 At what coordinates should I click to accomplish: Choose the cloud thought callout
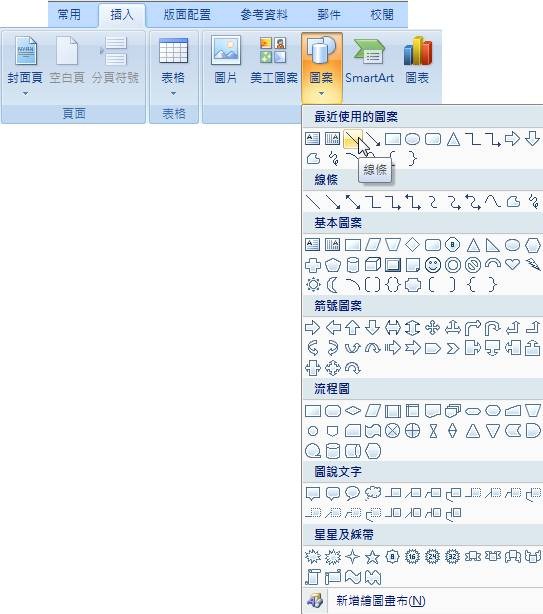coord(373,493)
